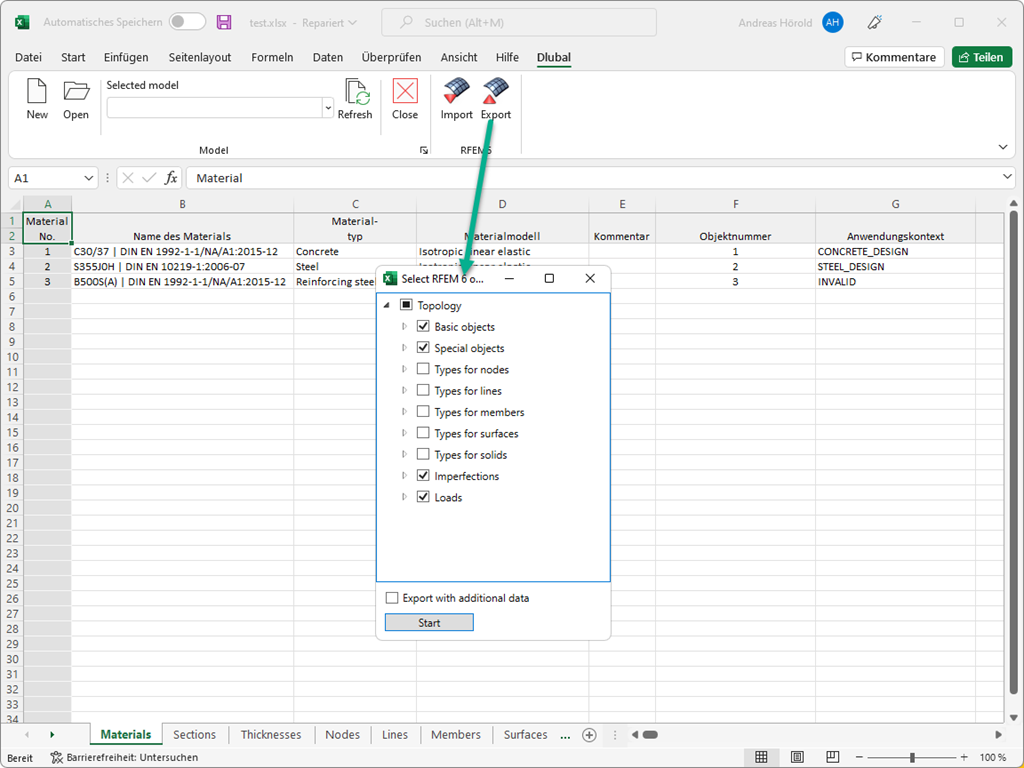The width and height of the screenshot is (1024, 768).
Task: Open the Selected model dropdown
Action: (x=326, y=107)
